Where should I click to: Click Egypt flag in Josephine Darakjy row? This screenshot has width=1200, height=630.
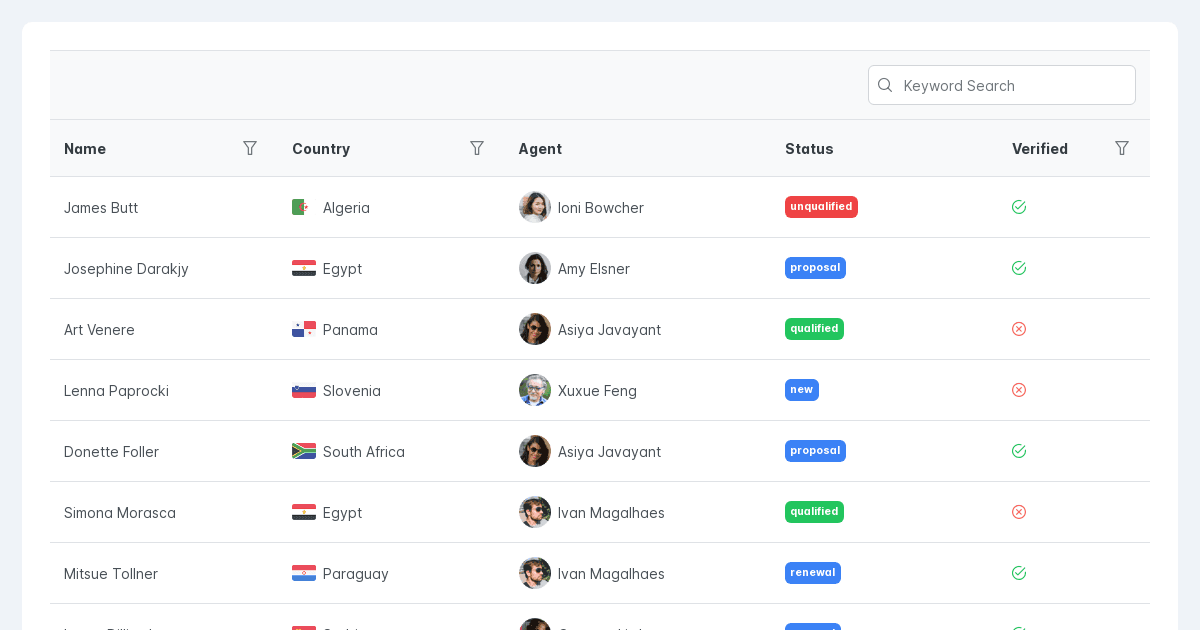(303, 268)
